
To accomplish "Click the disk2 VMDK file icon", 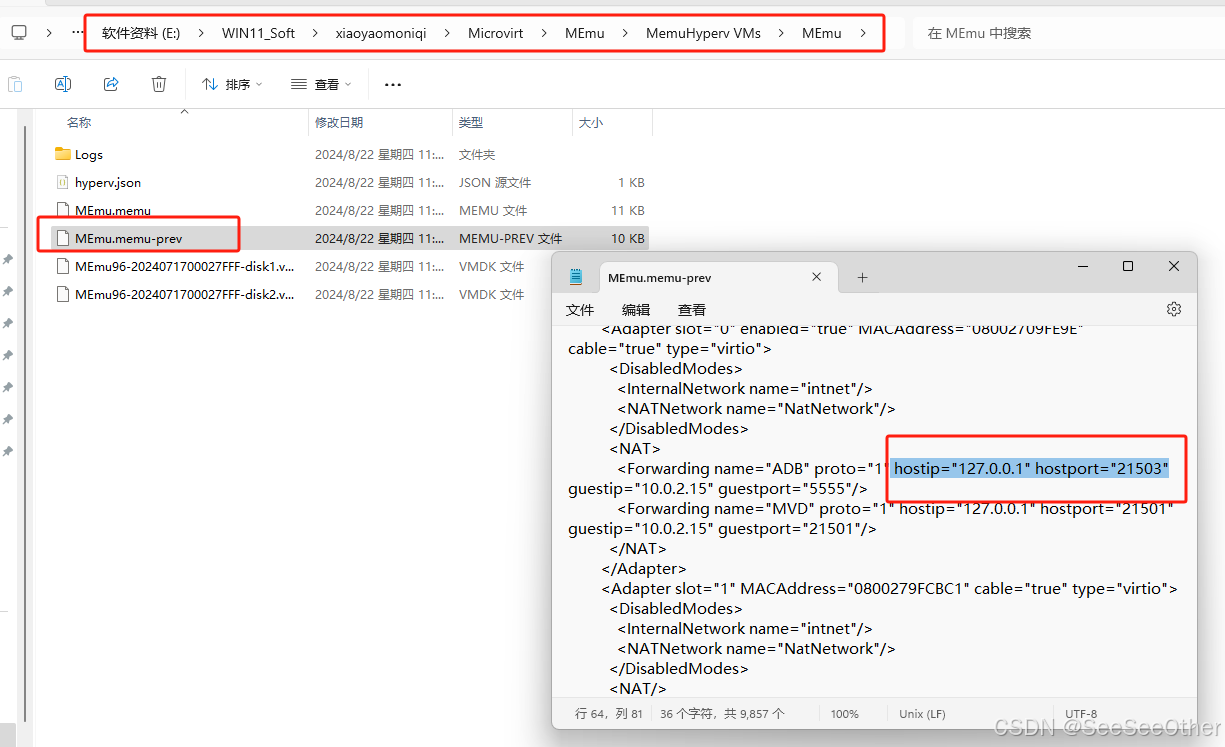I will point(63,294).
